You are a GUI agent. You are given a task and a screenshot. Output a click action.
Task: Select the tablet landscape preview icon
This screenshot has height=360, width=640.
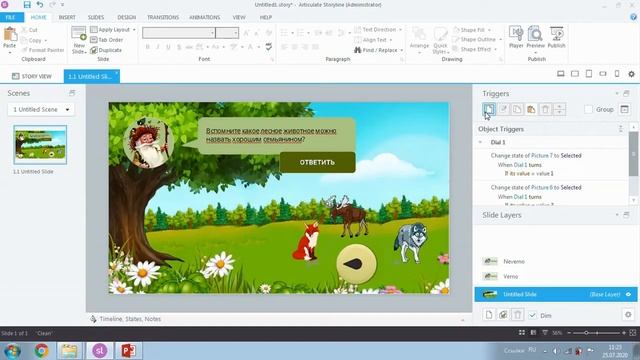tap(575, 74)
